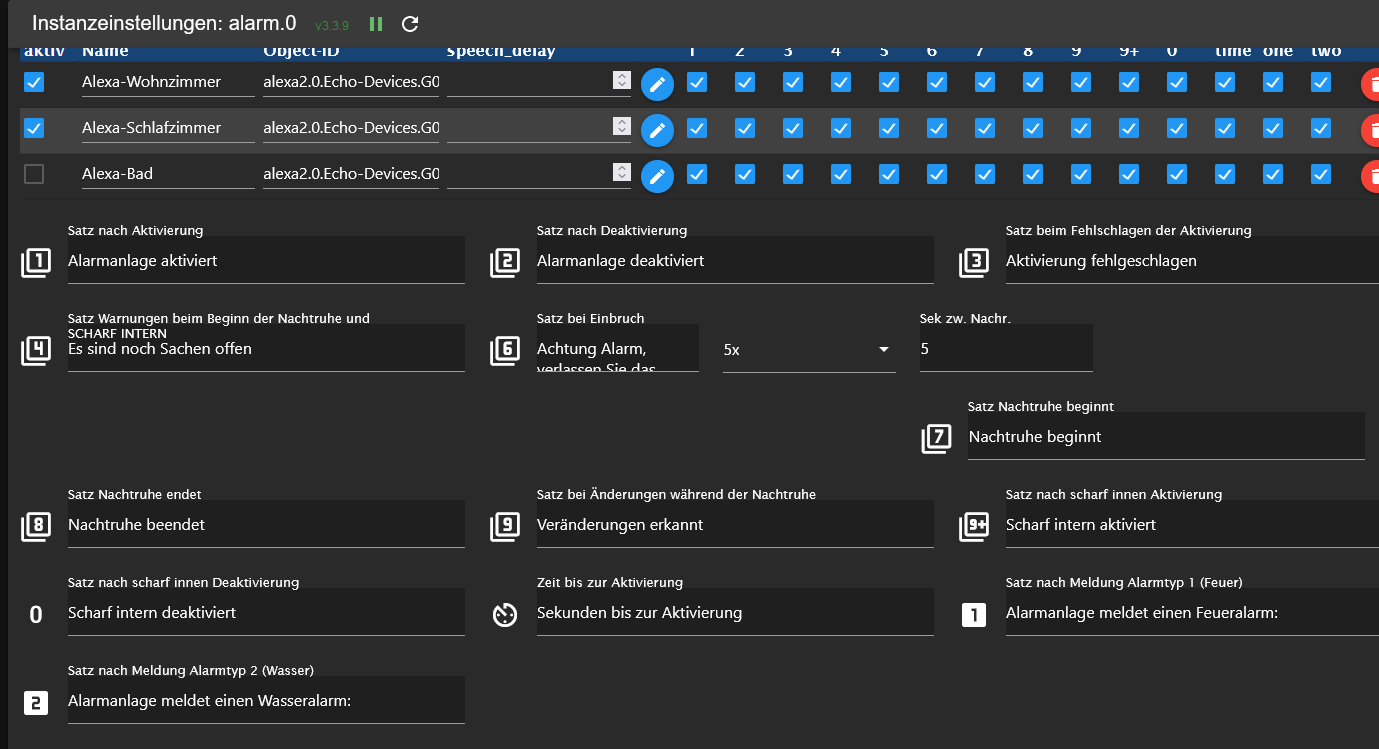Click the sentence 7 icon beside Nachtruhe beginnt
Image resolution: width=1379 pixels, height=749 pixels.
click(937, 438)
